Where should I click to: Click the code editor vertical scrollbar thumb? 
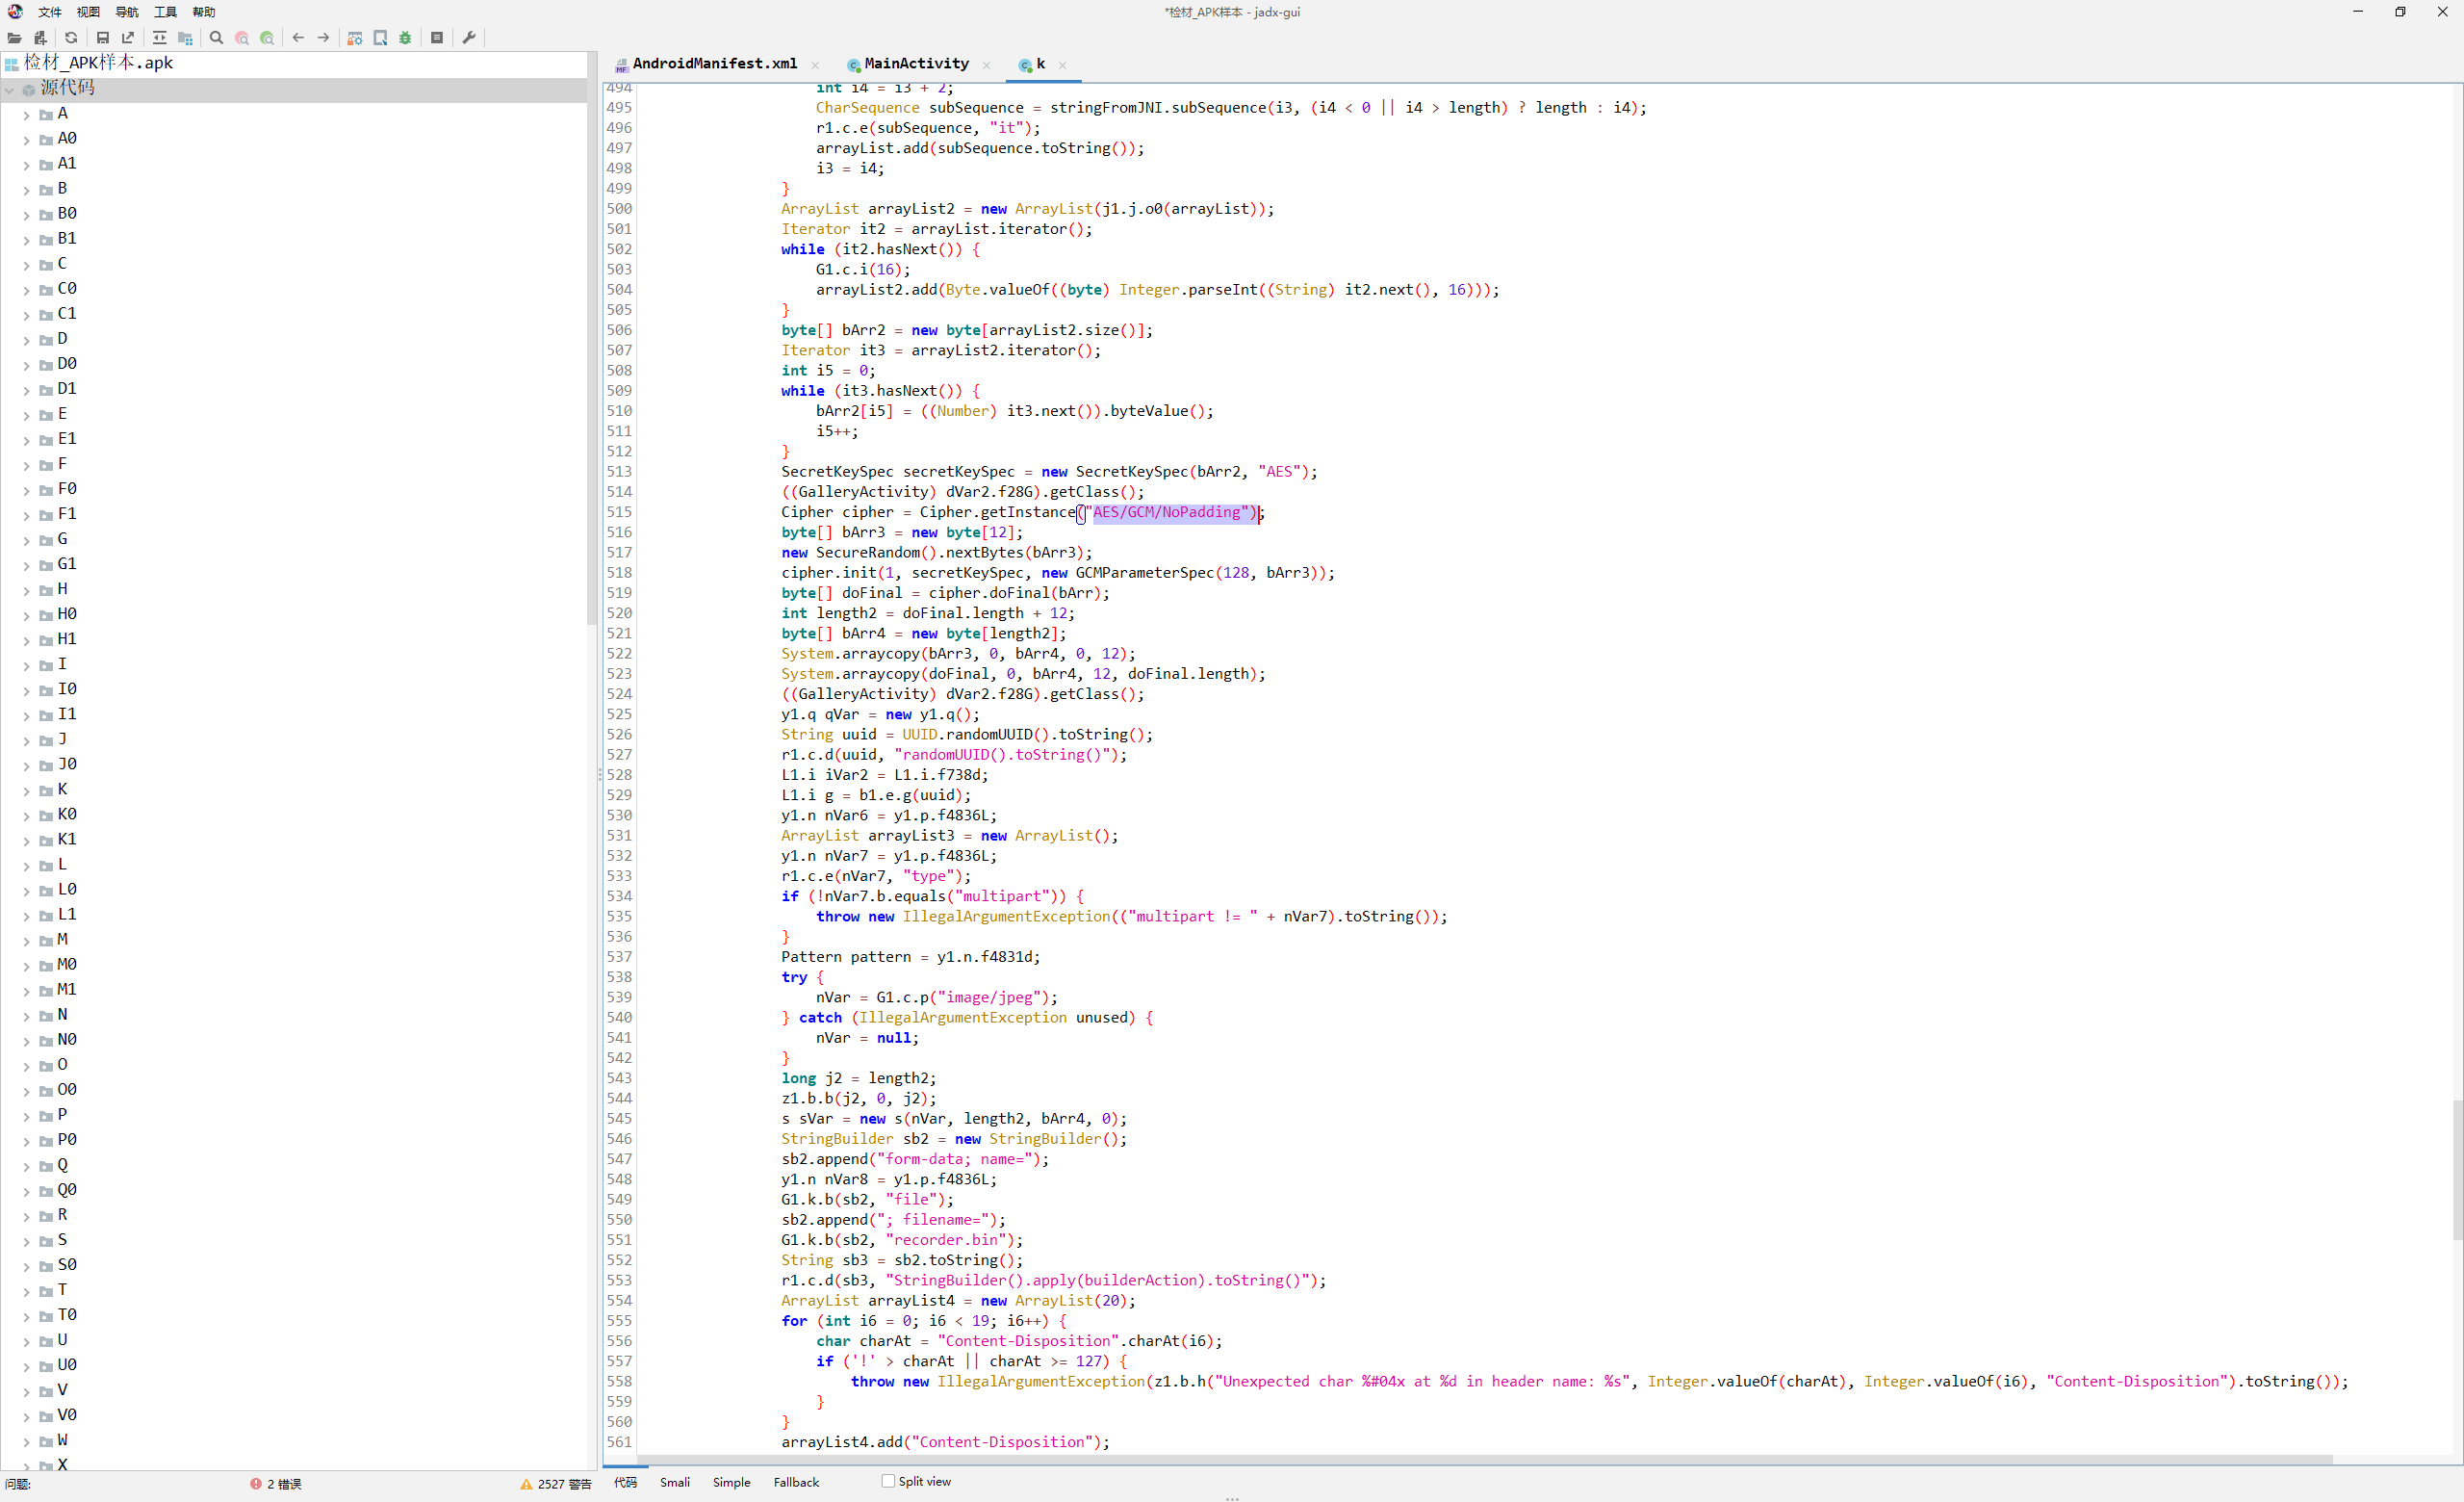[x=2457, y=1170]
